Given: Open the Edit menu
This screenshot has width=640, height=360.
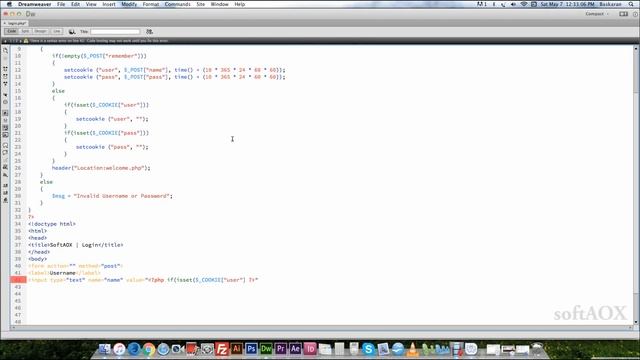Looking at the screenshot, I should pyautogui.click(x=75, y=4).
